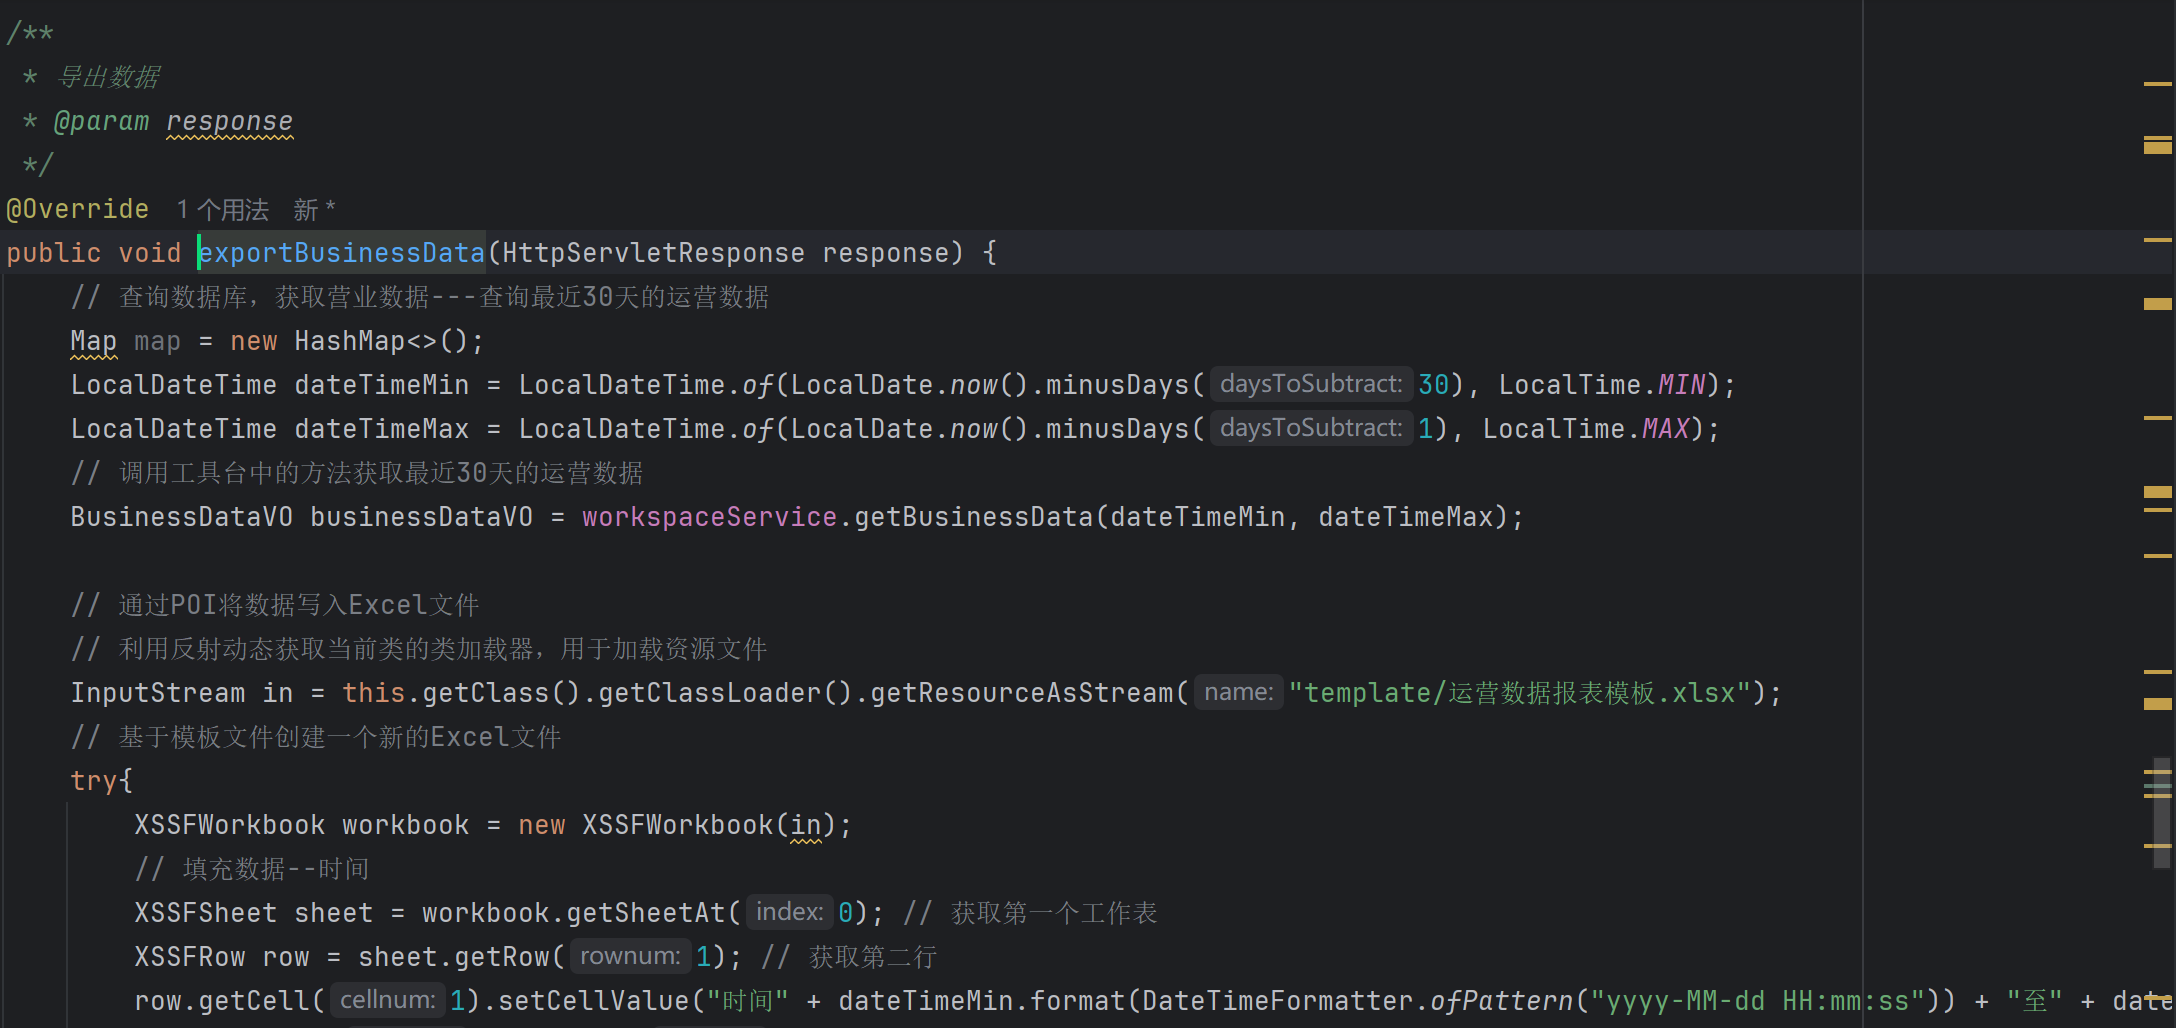Open the '1 个用法' usages hint
Viewport: 2176px width, 1028px height.
coord(223,210)
